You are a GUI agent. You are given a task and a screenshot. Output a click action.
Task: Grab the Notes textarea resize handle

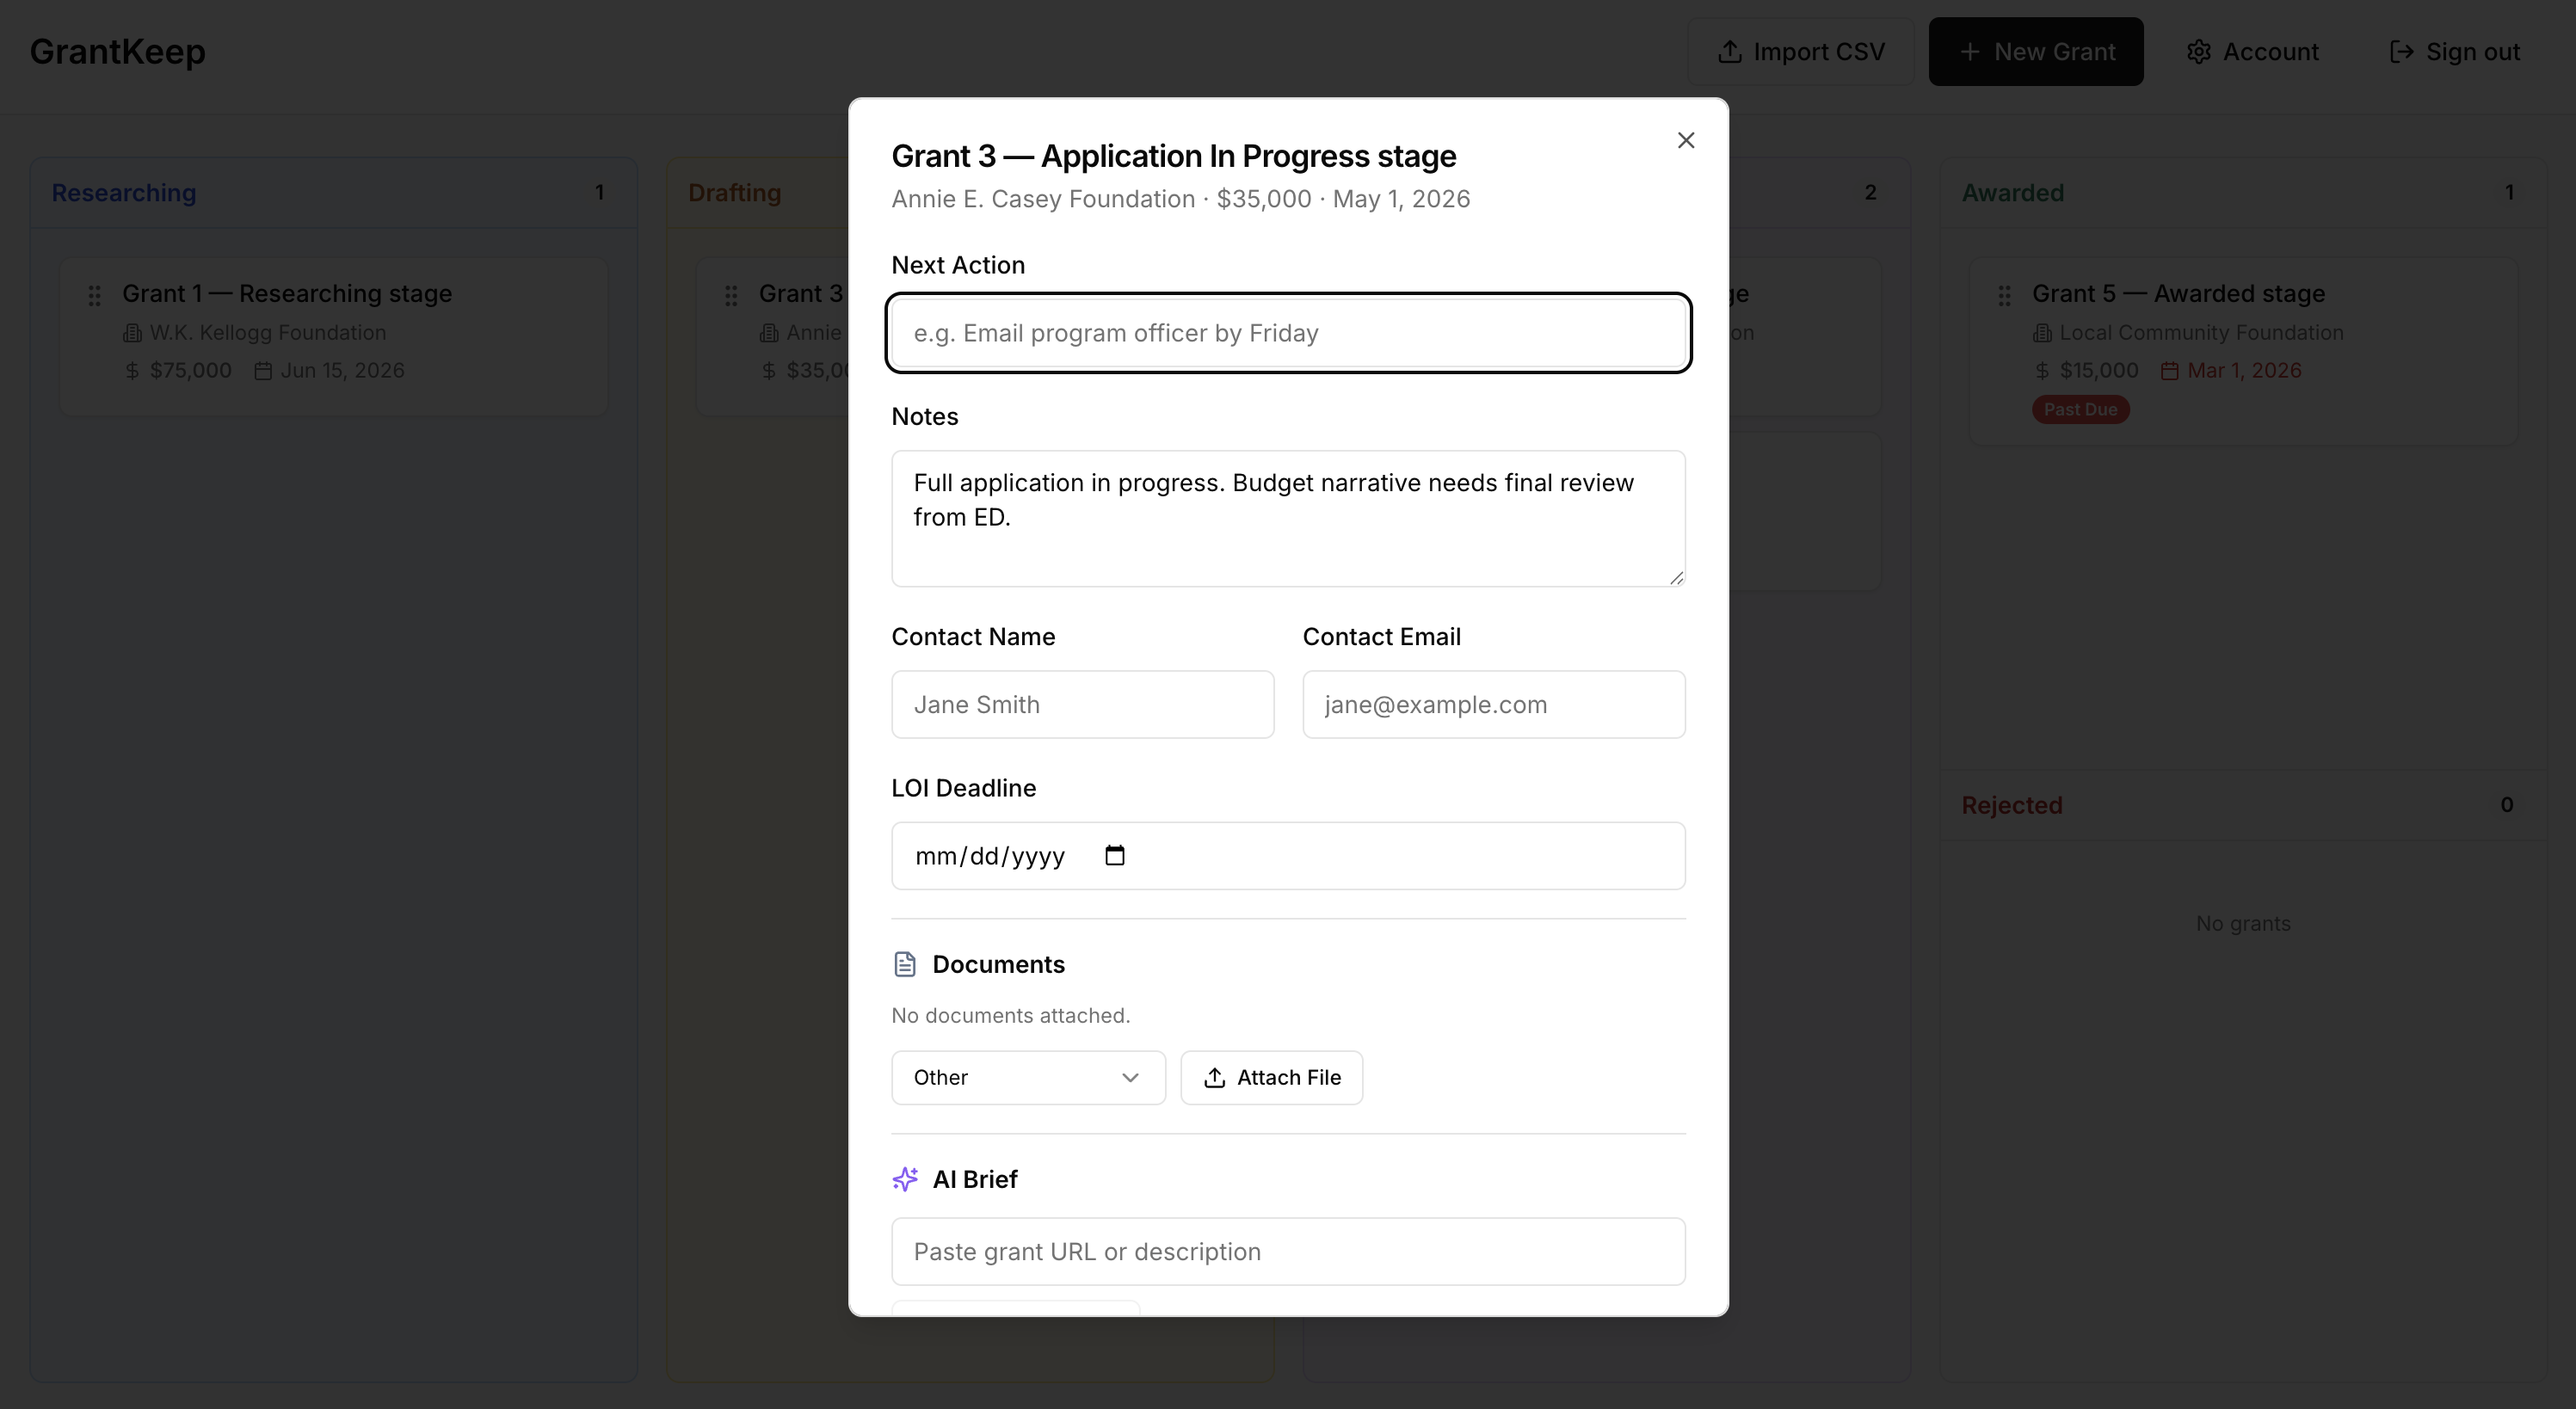tap(1676, 577)
